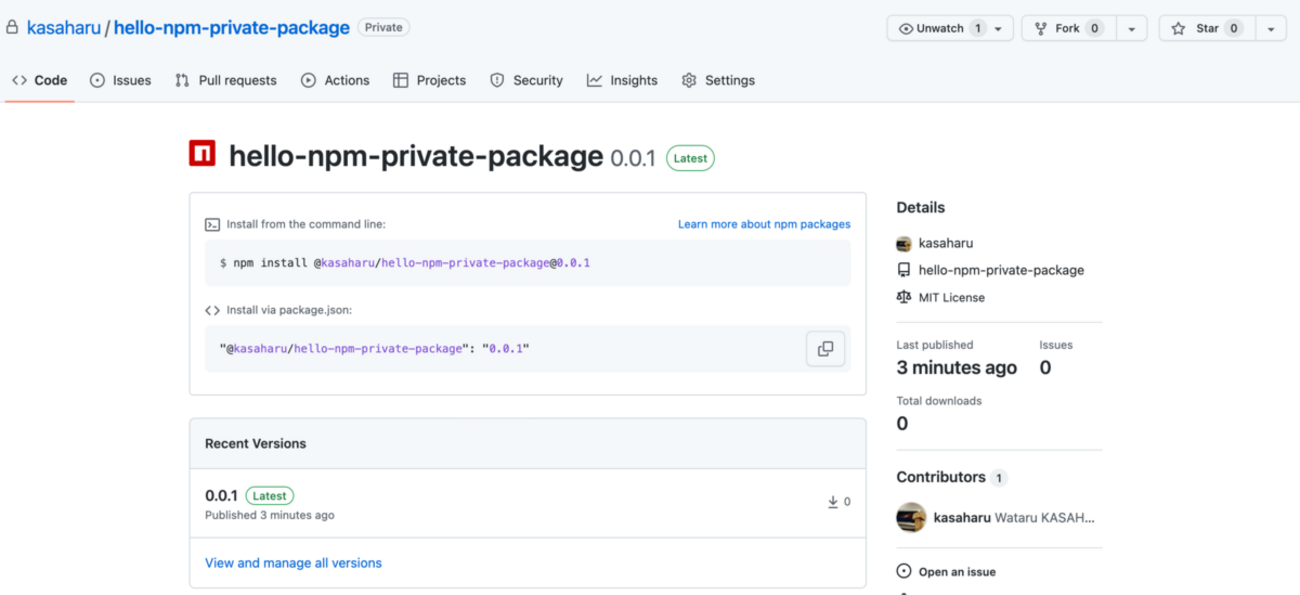Viewport: 1300px width, 595px height.
Task: Click the Issues count value in Details
Action: click(1045, 368)
